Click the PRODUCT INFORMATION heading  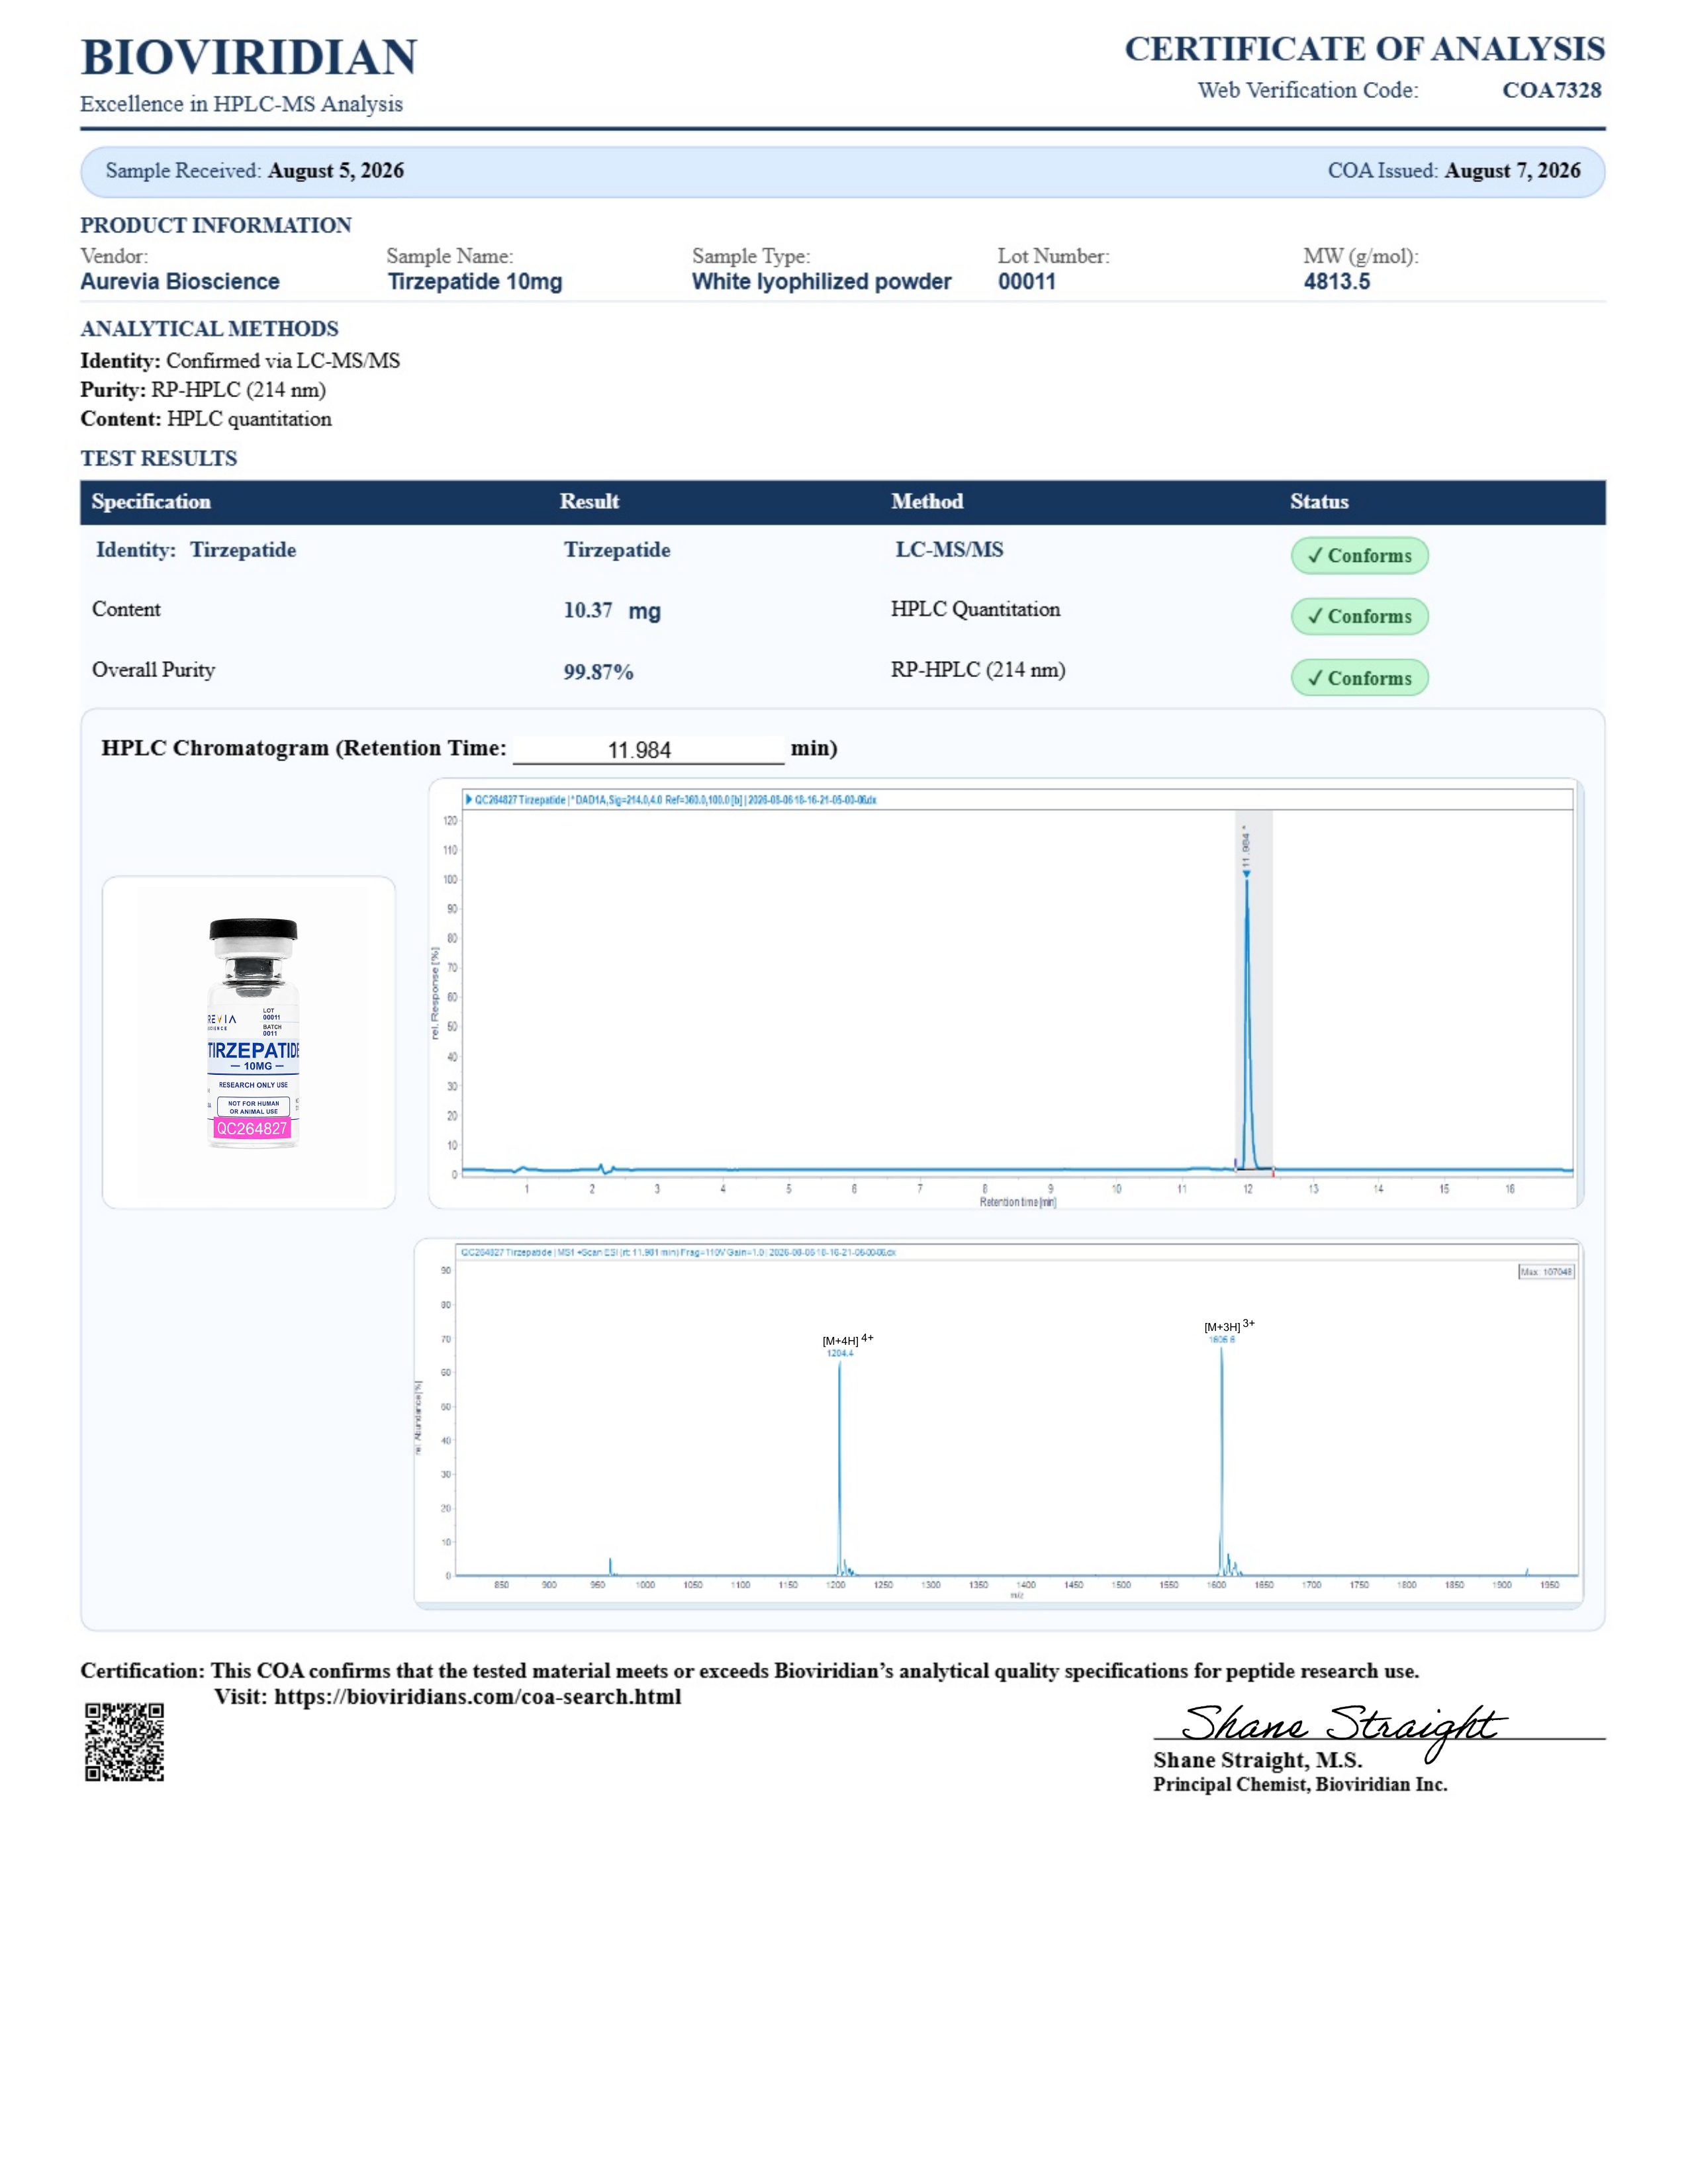click(216, 225)
